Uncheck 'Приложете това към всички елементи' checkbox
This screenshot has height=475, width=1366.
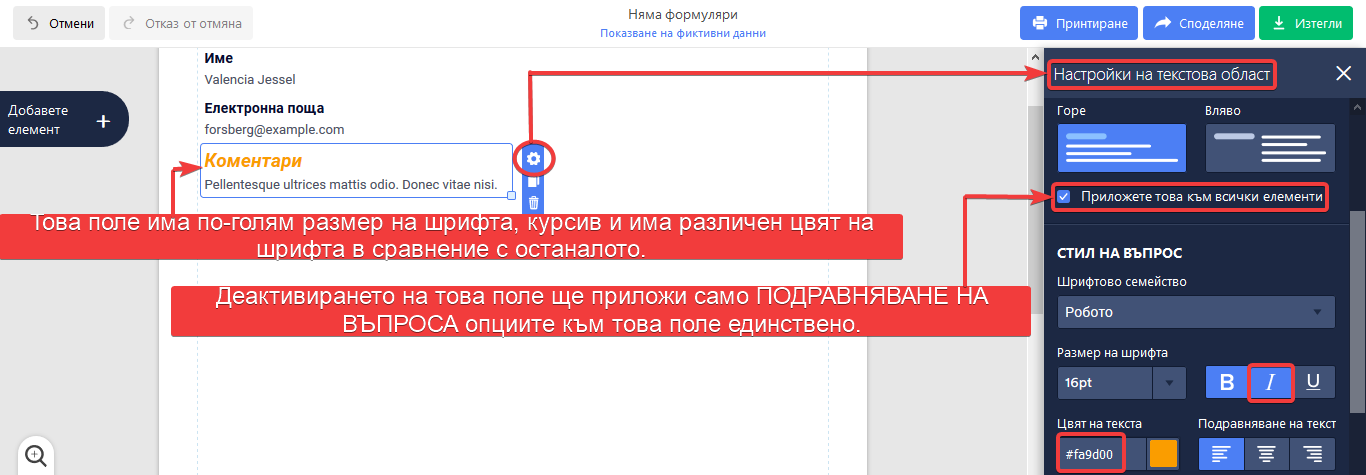pyautogui.click(x=1064, y=197)
